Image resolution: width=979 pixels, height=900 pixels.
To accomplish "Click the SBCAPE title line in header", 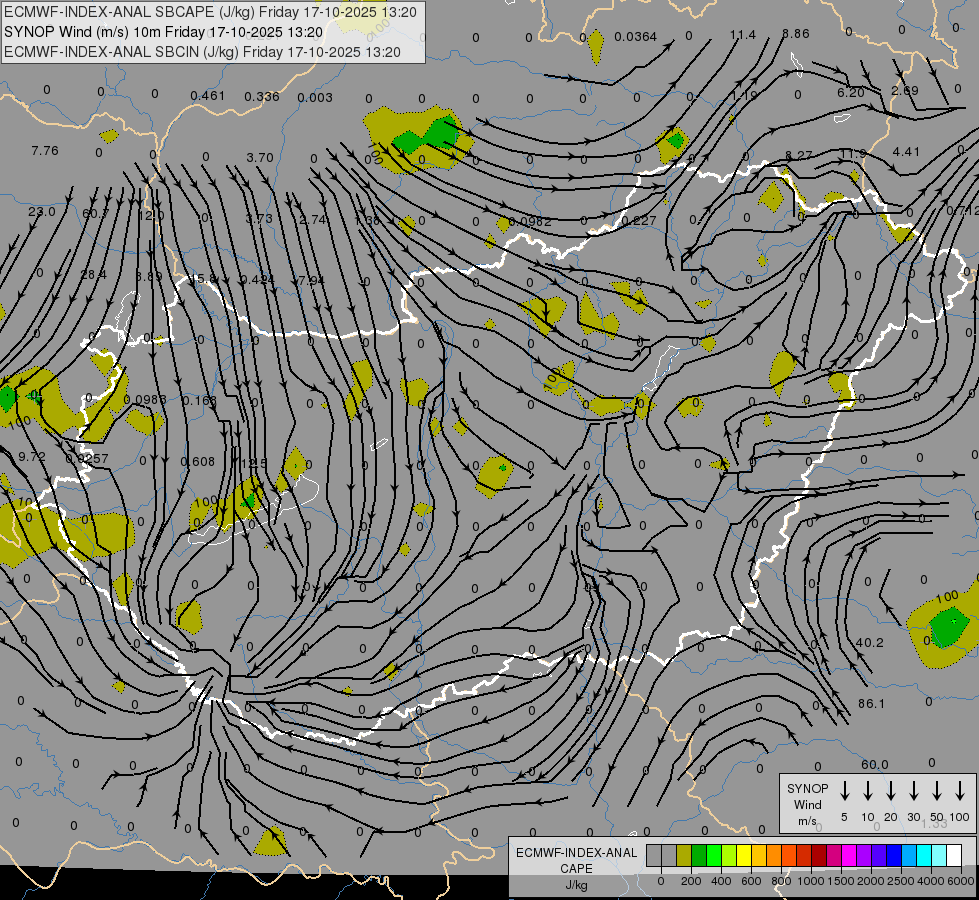I will click(x=210, y=12).
